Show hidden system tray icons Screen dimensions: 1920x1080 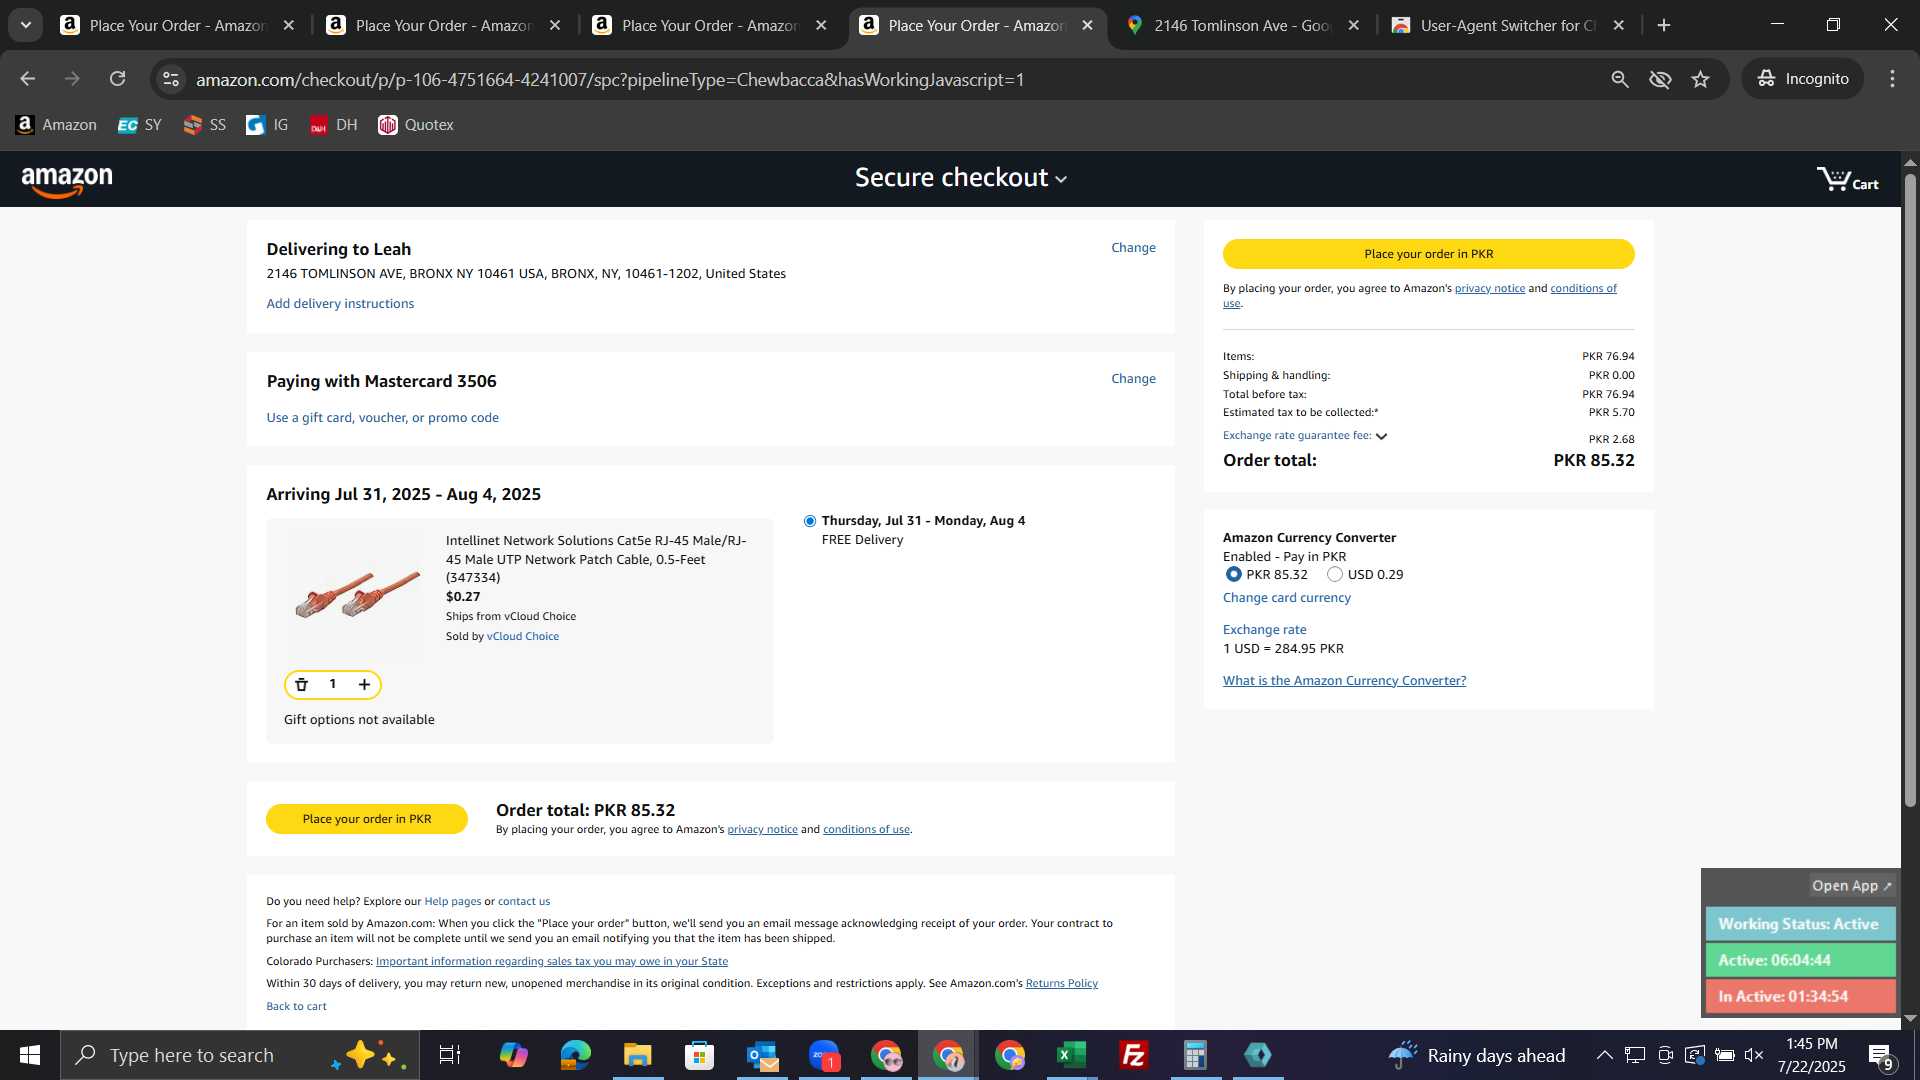[x=1604, y=1055]
